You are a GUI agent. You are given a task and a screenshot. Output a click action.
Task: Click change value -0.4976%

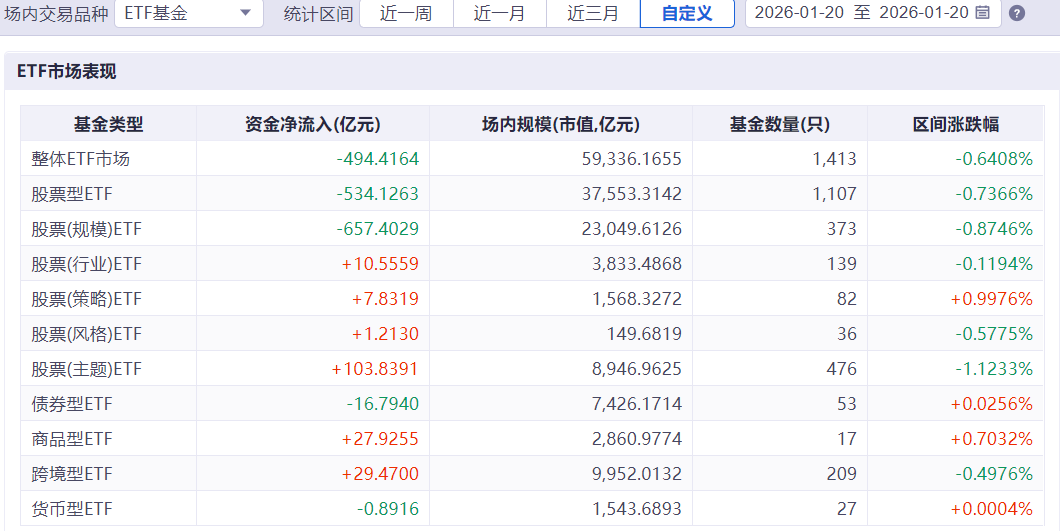[994, 474]
